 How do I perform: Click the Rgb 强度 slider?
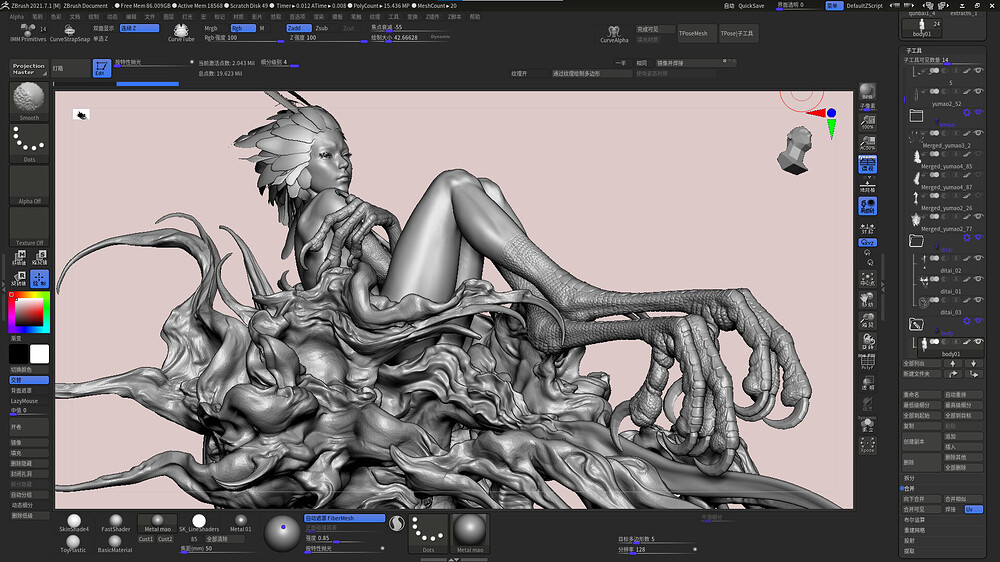[244, 38]
